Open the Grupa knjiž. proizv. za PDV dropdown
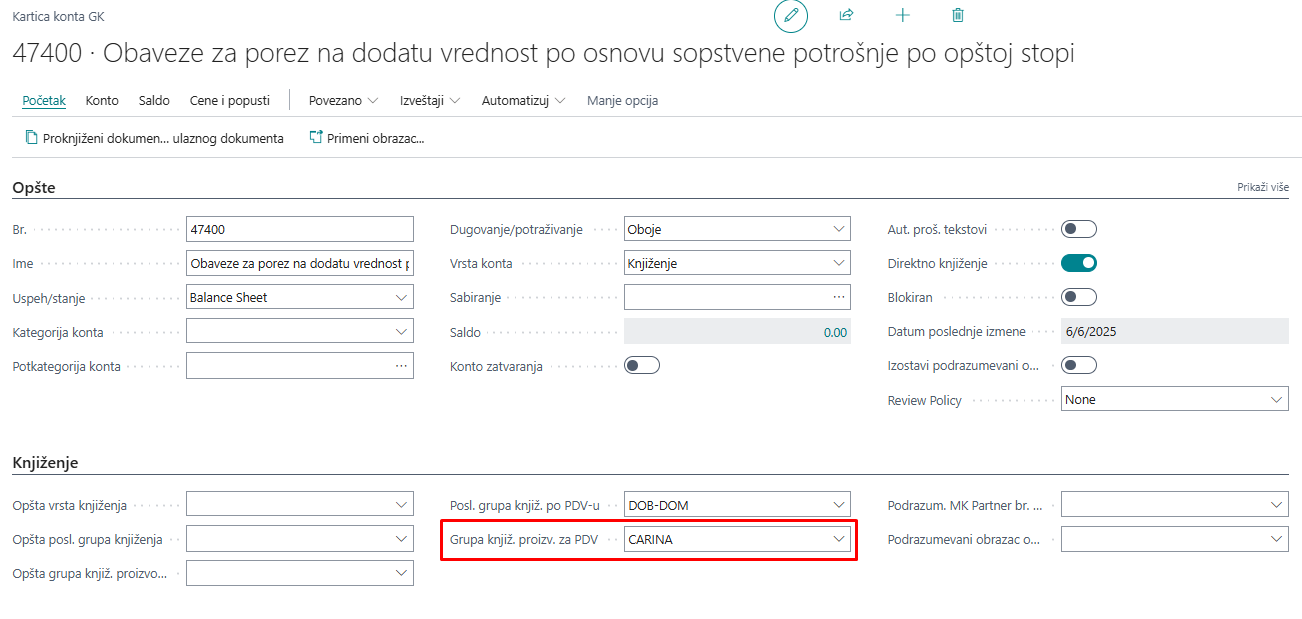 (x=840, y=538)
